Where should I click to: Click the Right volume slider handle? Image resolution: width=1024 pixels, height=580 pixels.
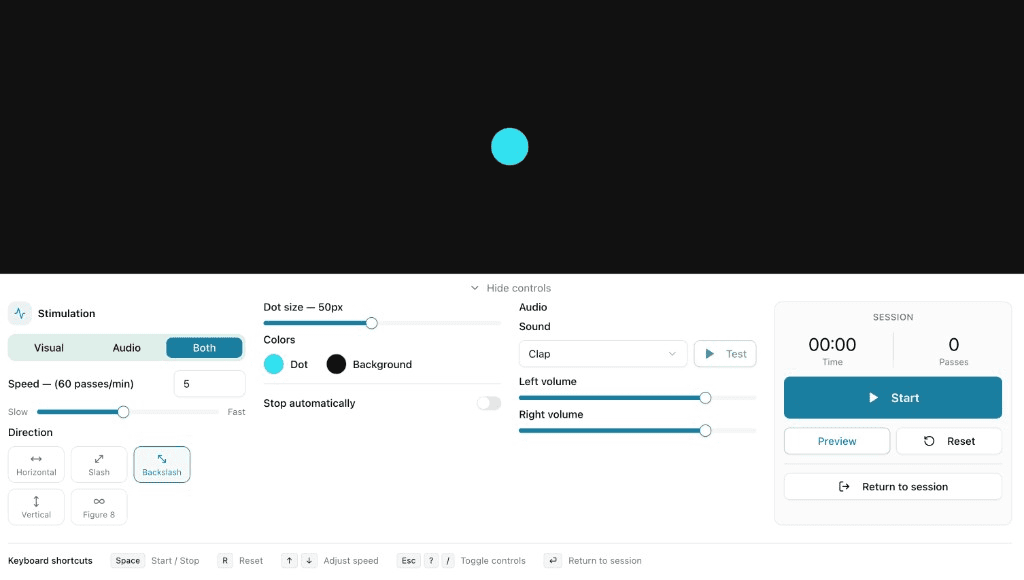point(705,430)
